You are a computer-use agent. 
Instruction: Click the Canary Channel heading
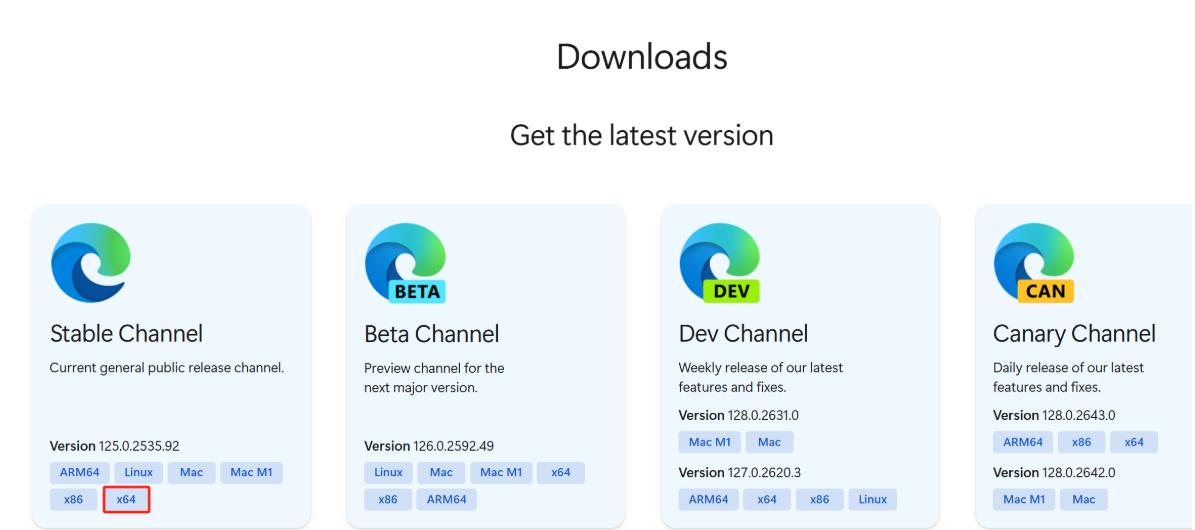(x=1075, y=333)
